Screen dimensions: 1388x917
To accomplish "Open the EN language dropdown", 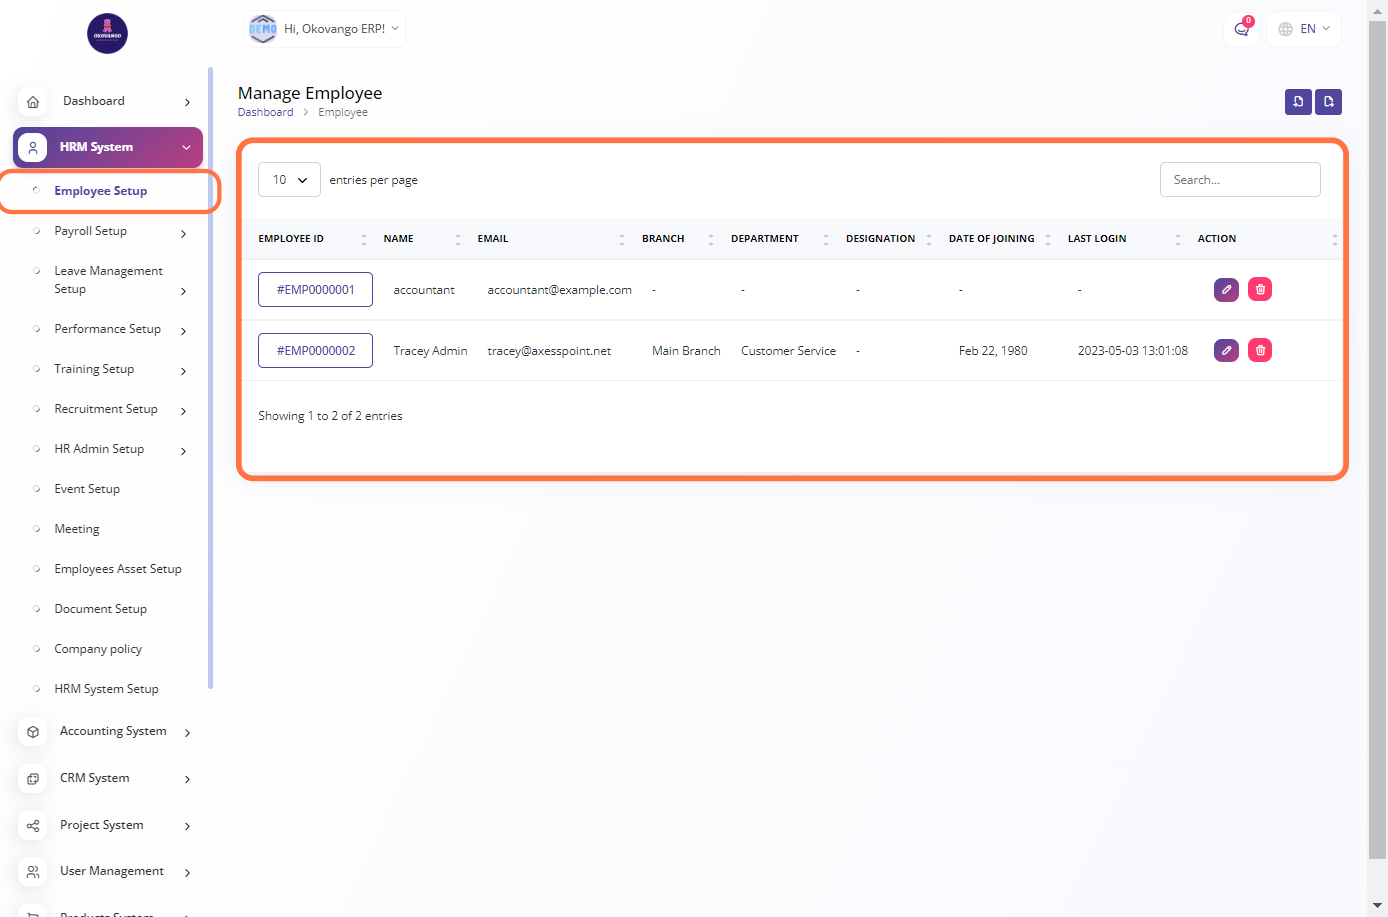I will tap(1304, 29).
